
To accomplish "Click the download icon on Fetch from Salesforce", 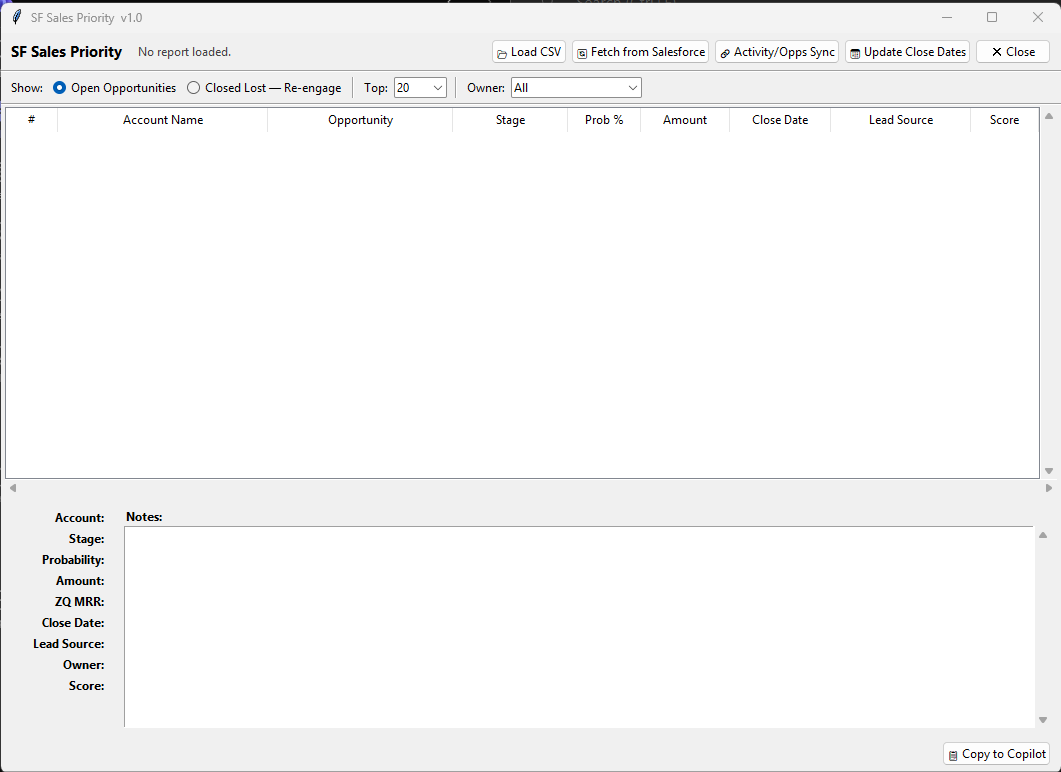I will [x=583, y=51].
